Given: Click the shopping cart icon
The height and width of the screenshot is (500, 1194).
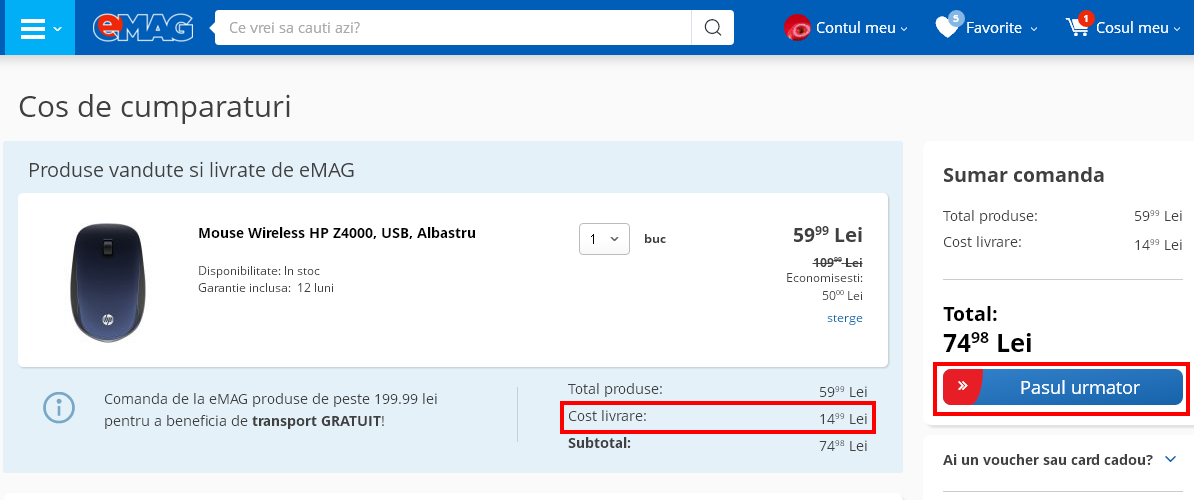Looking at the screenshot, I should point(1078,28).
